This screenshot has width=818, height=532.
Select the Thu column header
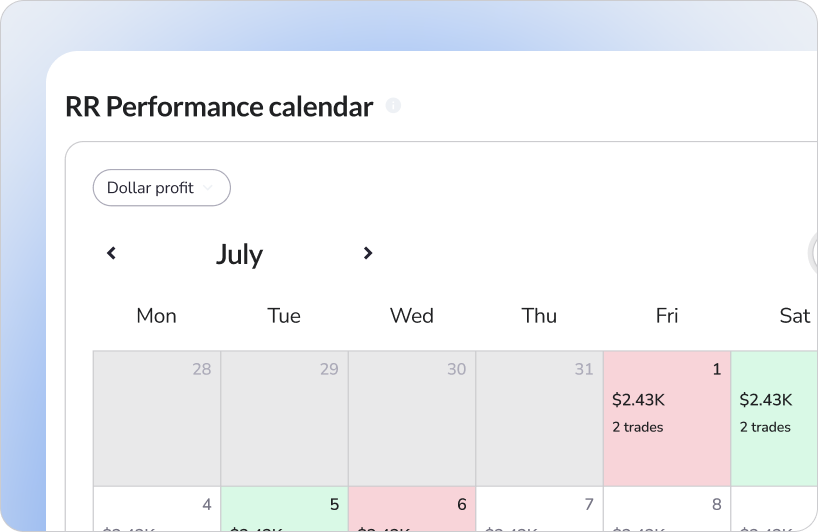pos(539,316)
